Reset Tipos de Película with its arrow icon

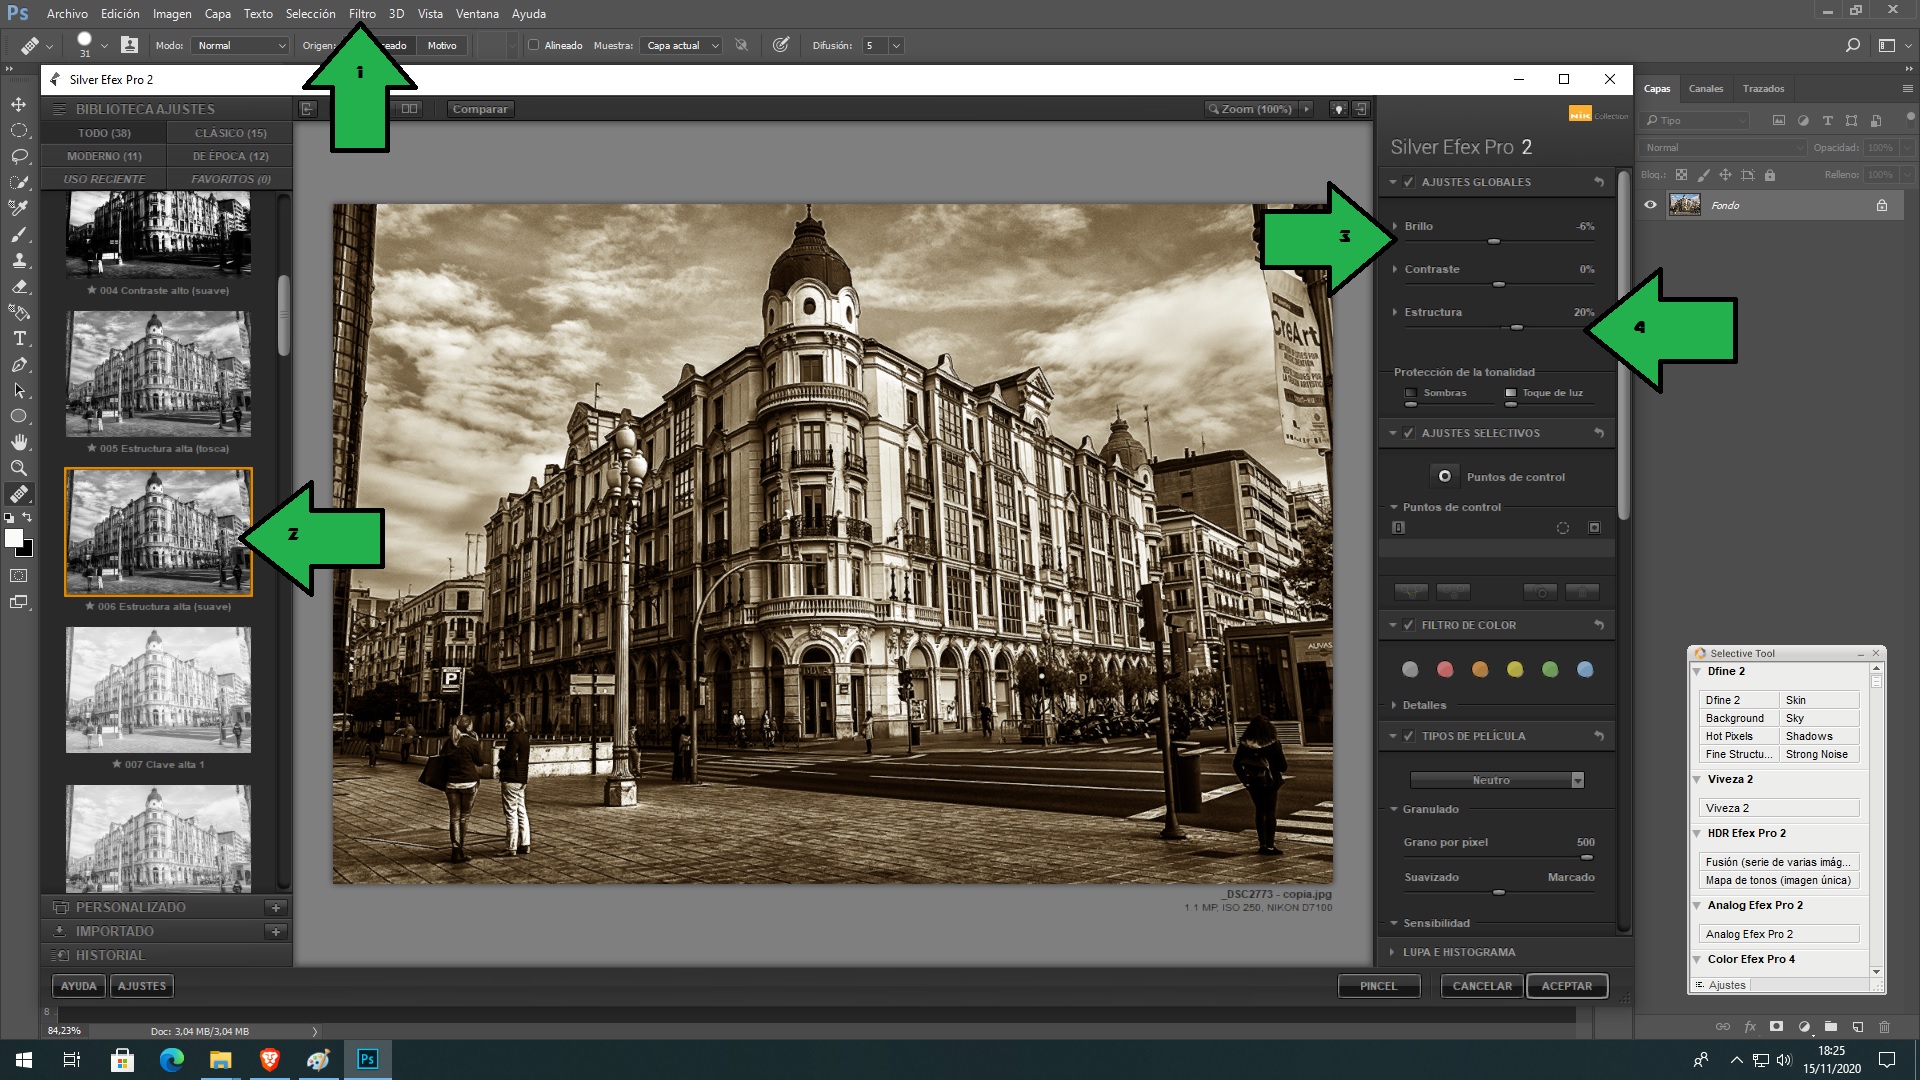[x=1599, y=736]
